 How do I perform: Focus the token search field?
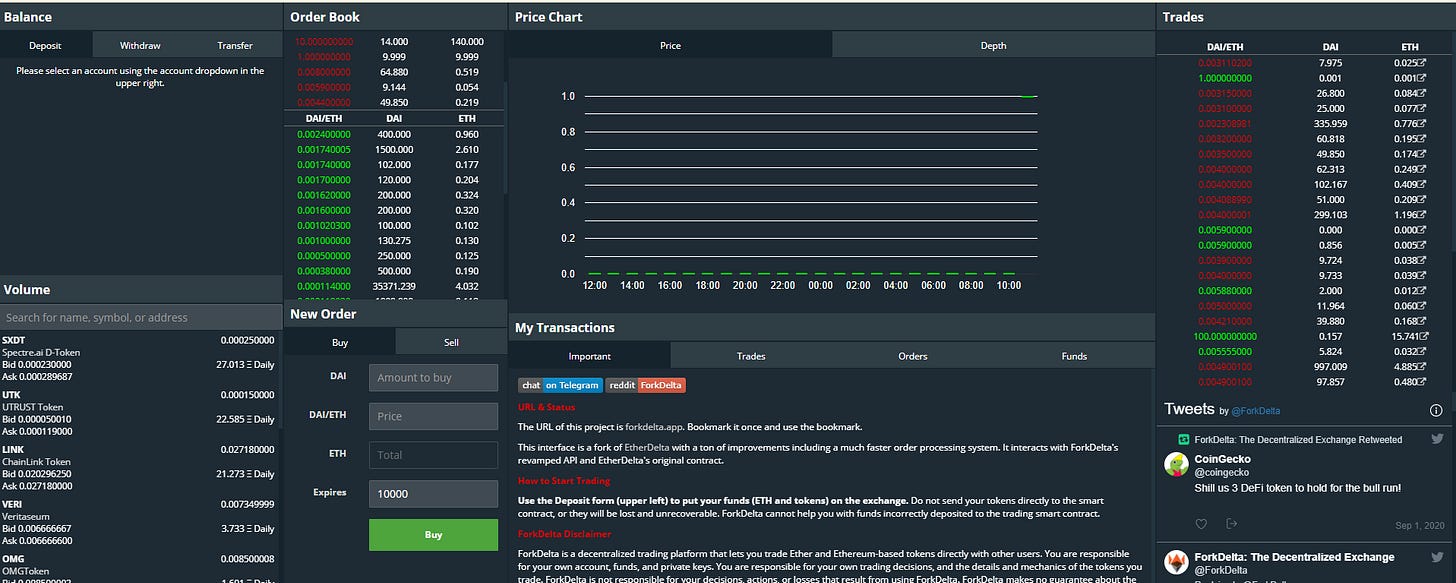point(141,317)
